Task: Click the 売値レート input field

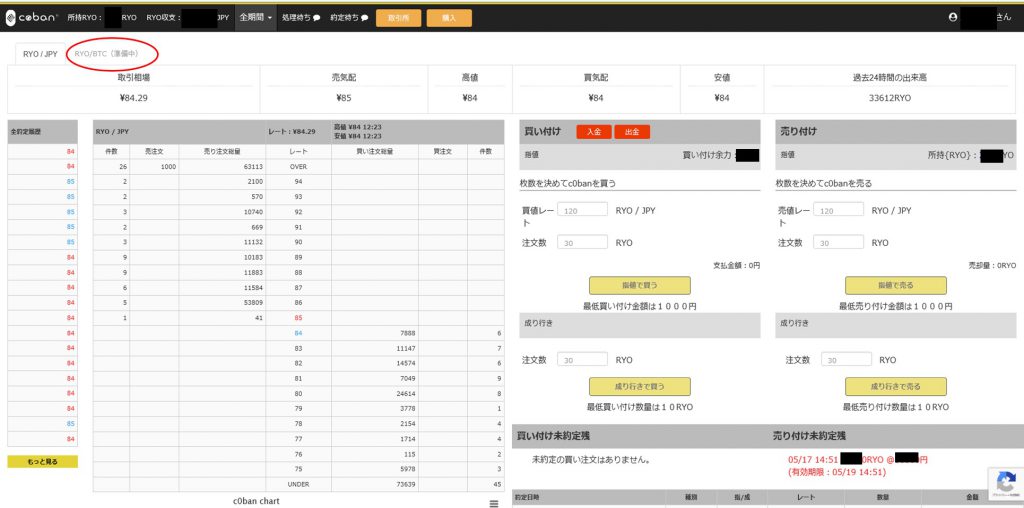Action: 839,210
